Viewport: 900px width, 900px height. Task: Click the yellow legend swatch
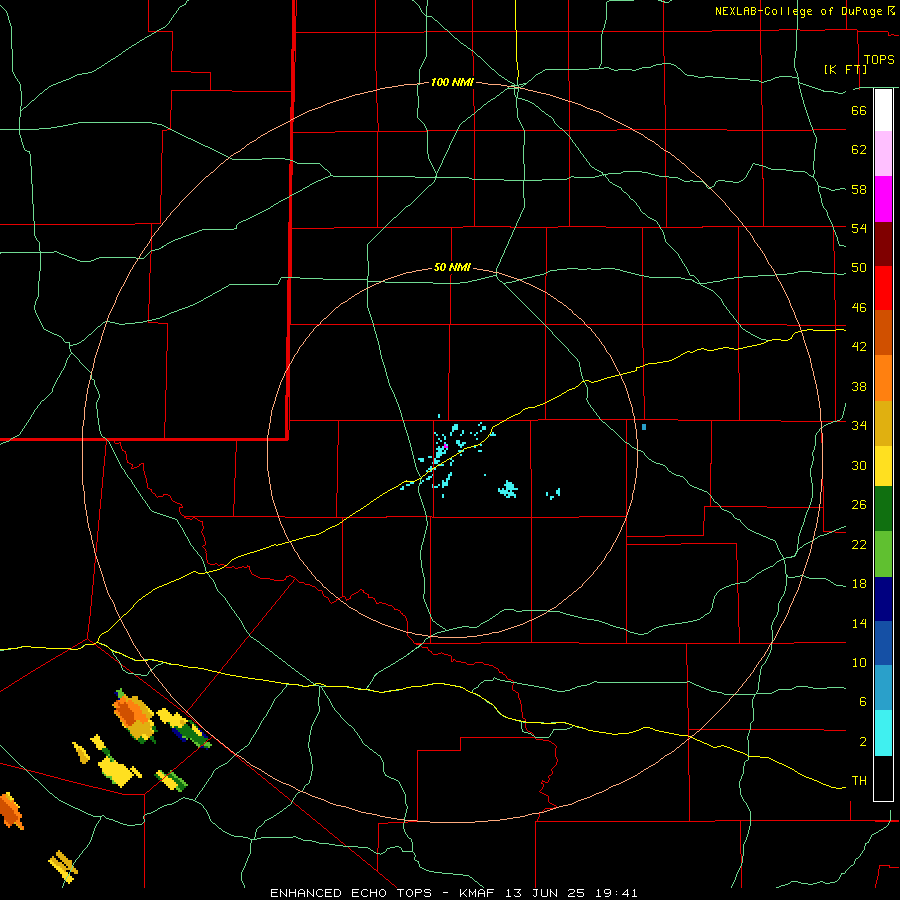(x=883, y=466)
